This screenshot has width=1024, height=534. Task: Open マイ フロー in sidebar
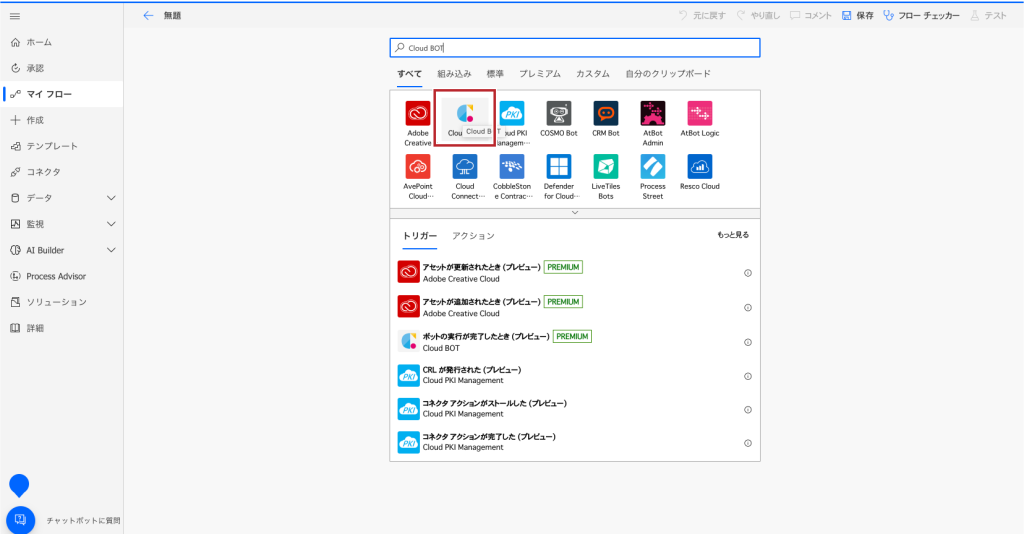(62, 94)
